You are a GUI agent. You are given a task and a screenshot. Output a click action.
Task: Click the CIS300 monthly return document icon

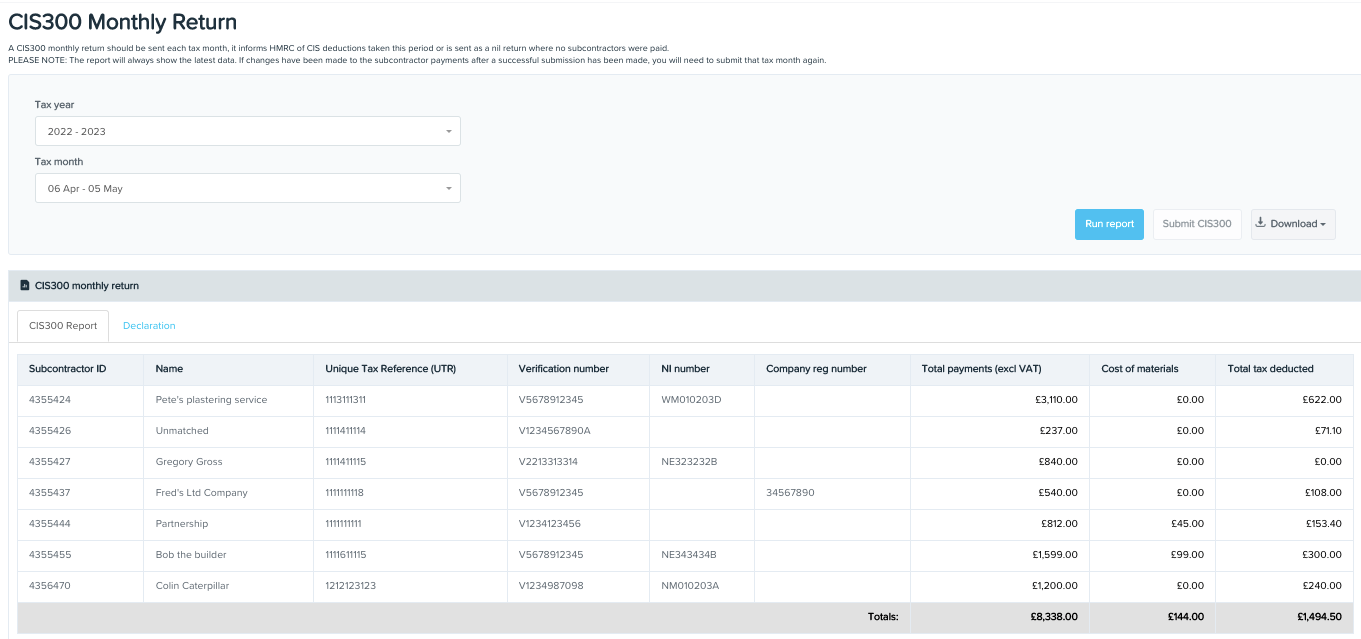coord(25,286)
